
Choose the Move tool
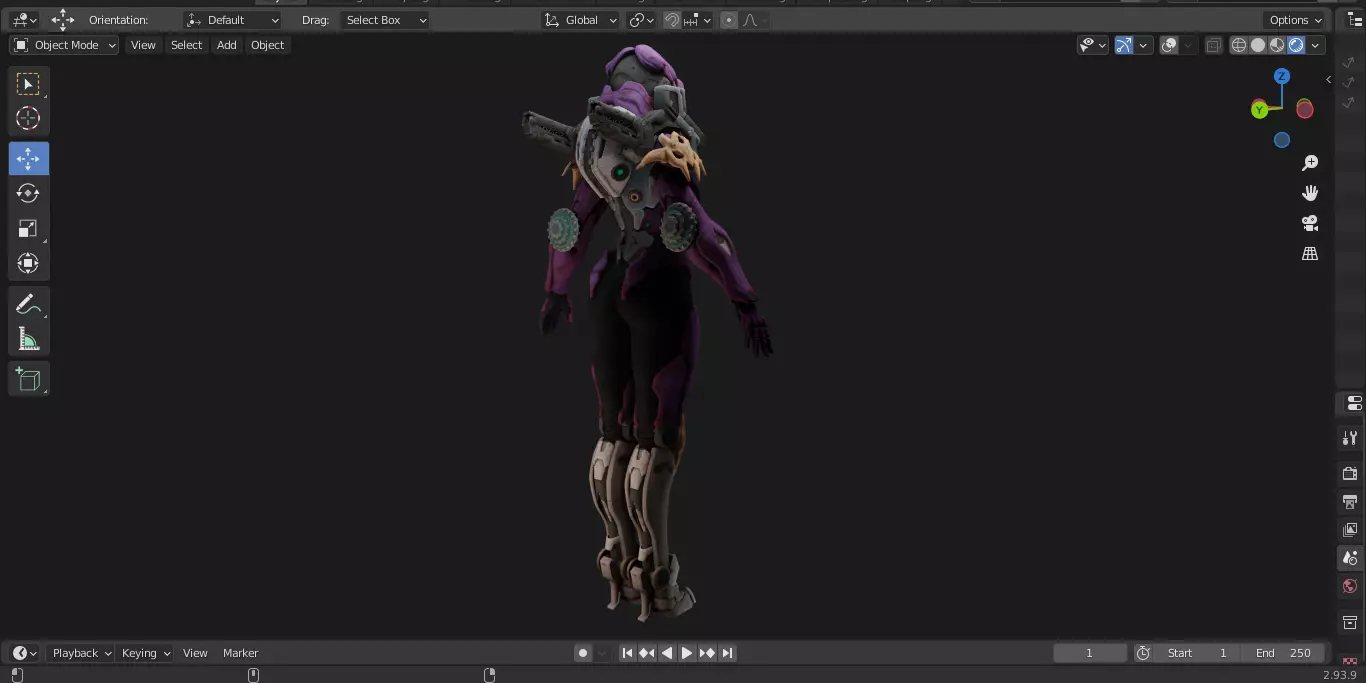coord(28,159)
